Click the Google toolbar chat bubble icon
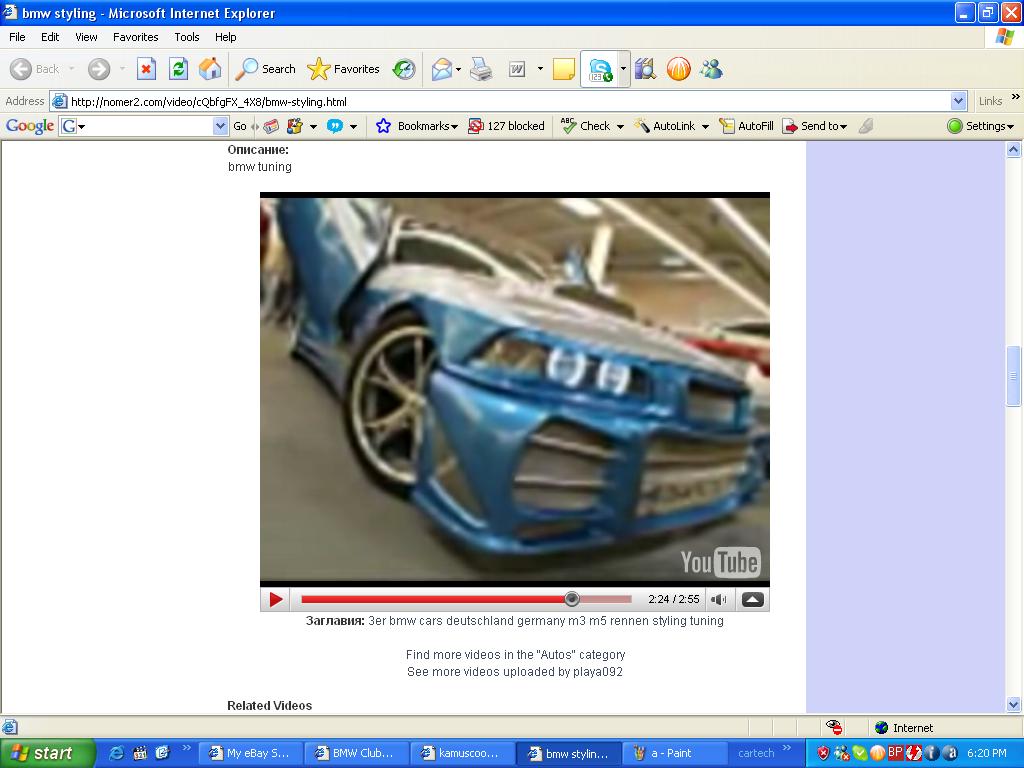 pyautogui.click(x=334, y=126)
